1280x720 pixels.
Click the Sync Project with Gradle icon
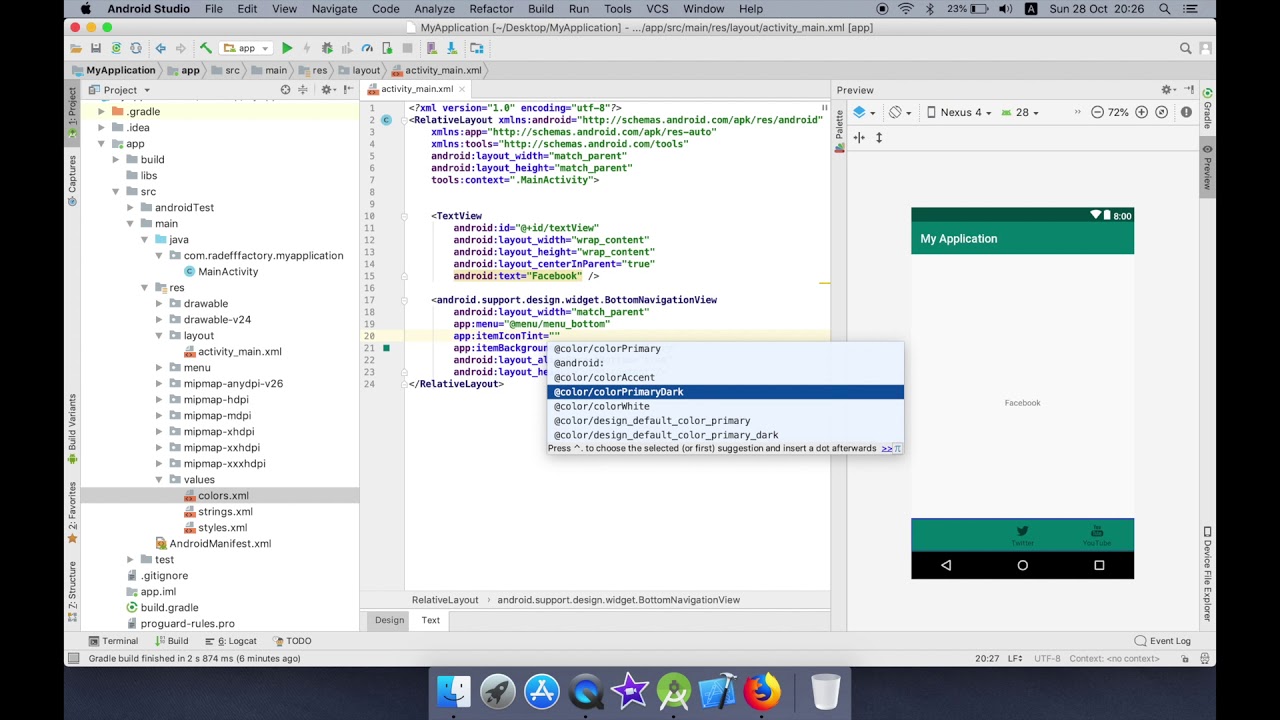[116, 48]
